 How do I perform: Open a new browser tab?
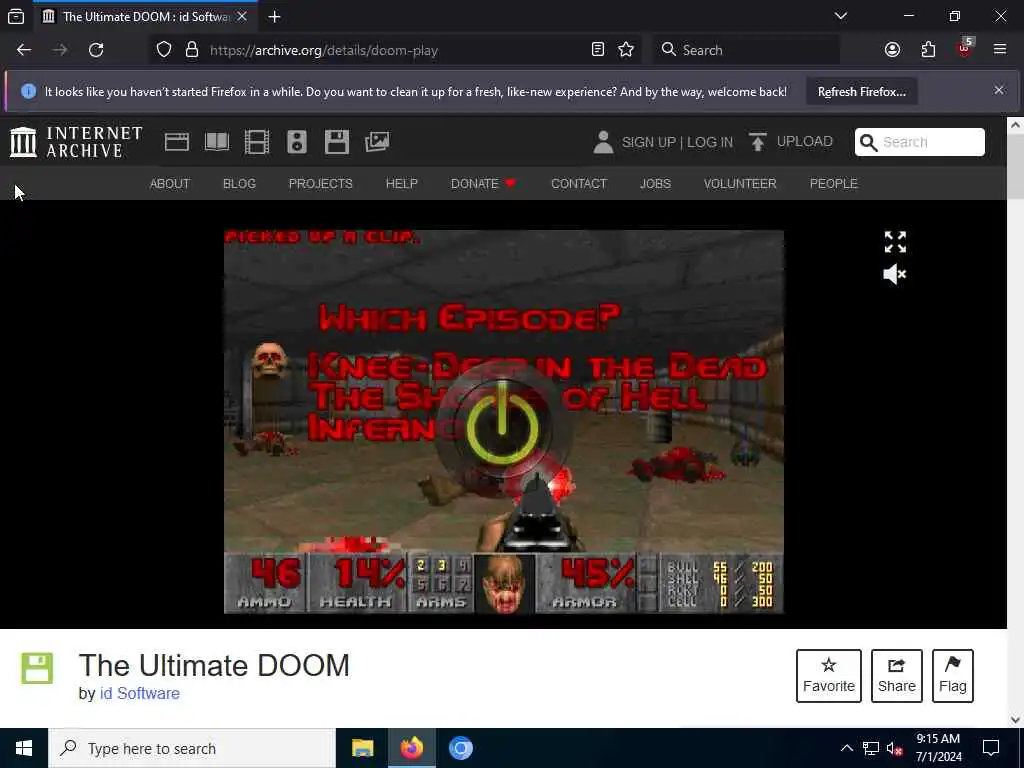[x=274, y=16]
